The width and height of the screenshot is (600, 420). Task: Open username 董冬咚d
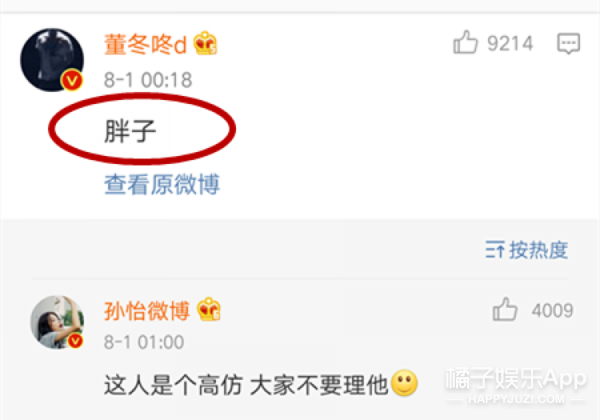[145, 44]
